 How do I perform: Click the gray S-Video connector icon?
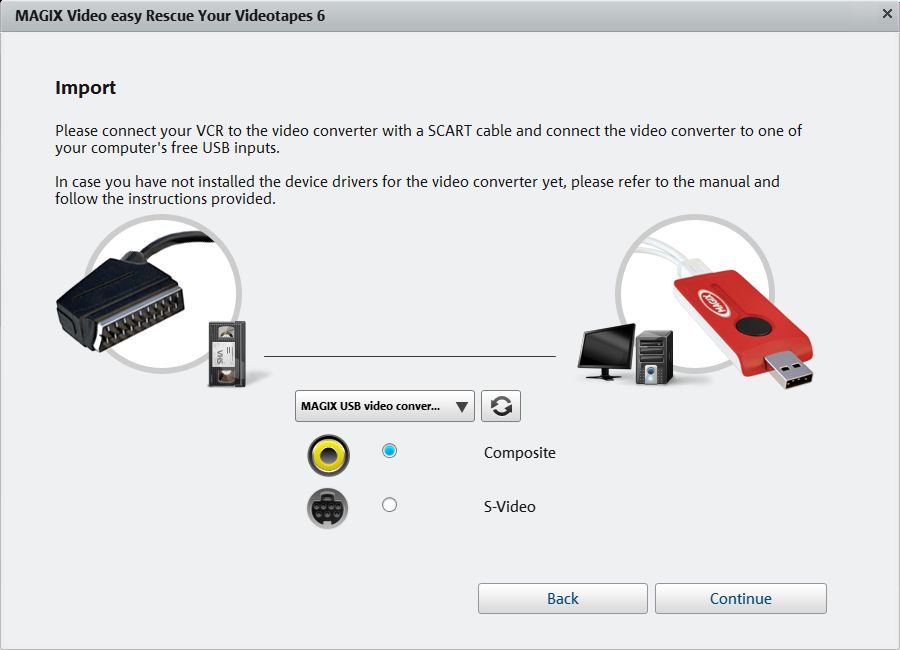coord(328,508)
